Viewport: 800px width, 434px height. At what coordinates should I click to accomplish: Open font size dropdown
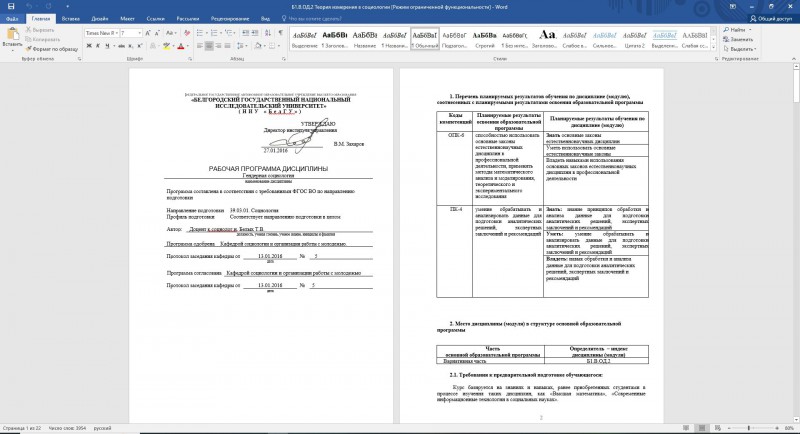pyautogui.click(x=139, y=33)
